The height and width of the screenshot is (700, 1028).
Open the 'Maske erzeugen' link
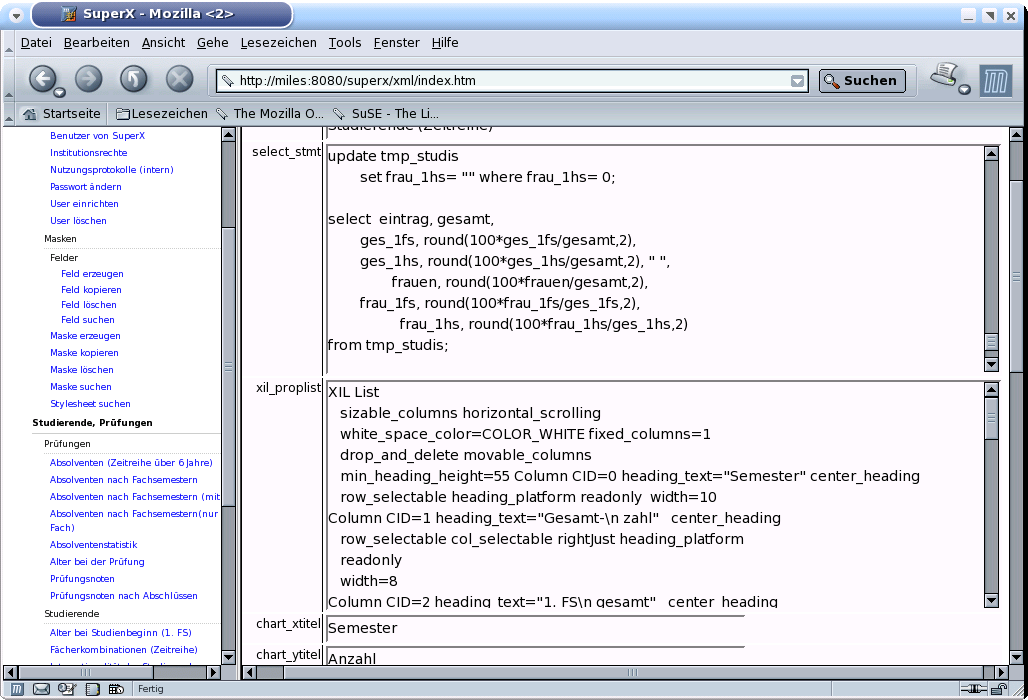(x=85, y=336)
